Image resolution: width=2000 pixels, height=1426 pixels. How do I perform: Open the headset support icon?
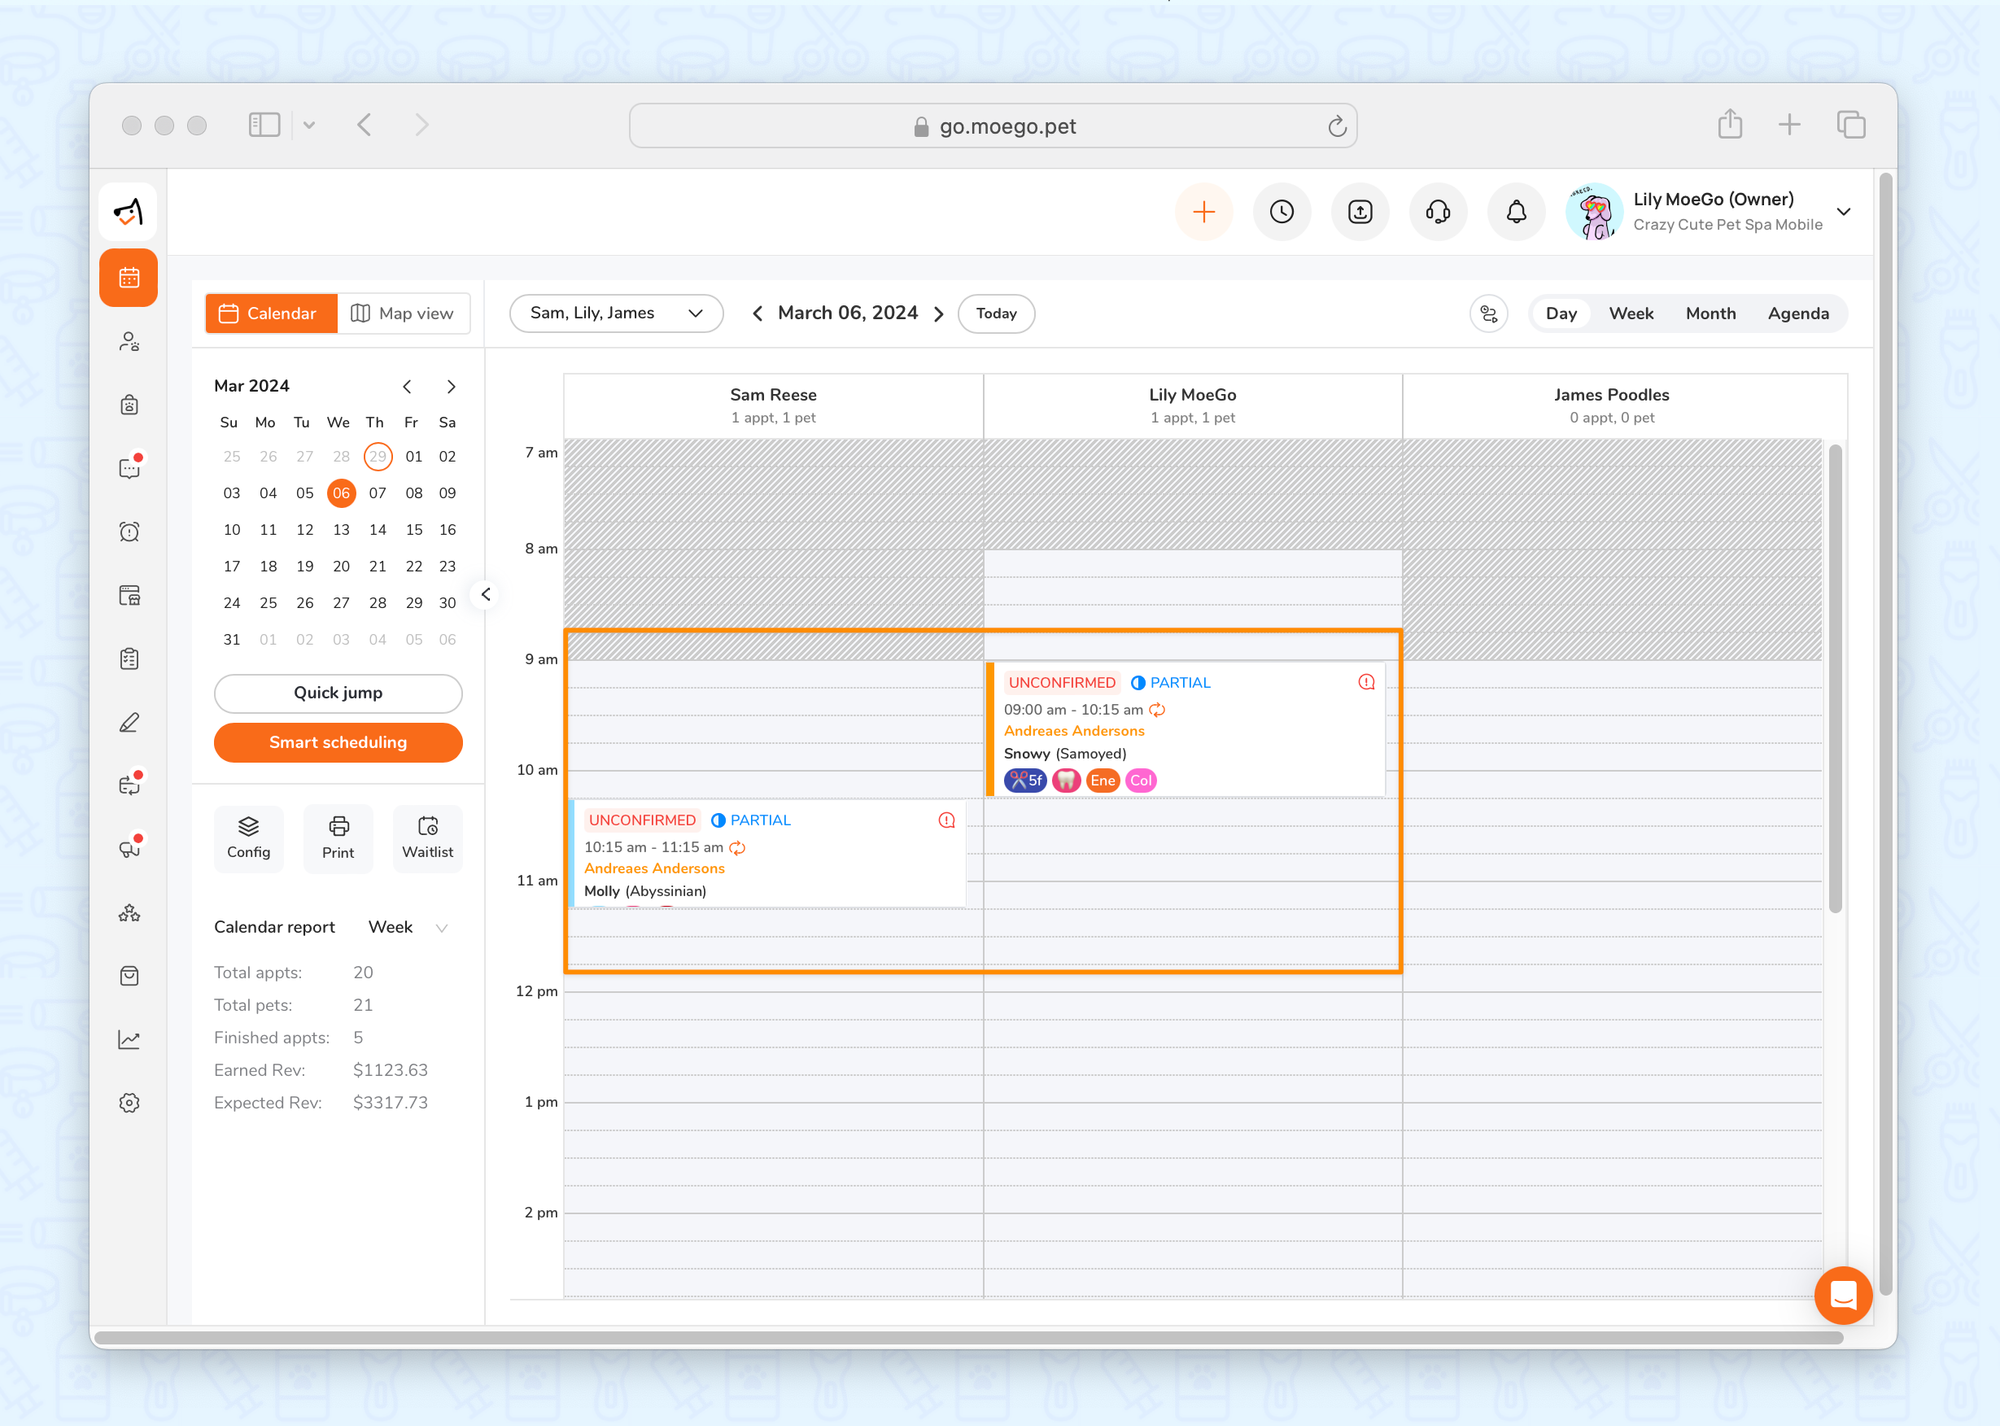[x=1438, y=212]
